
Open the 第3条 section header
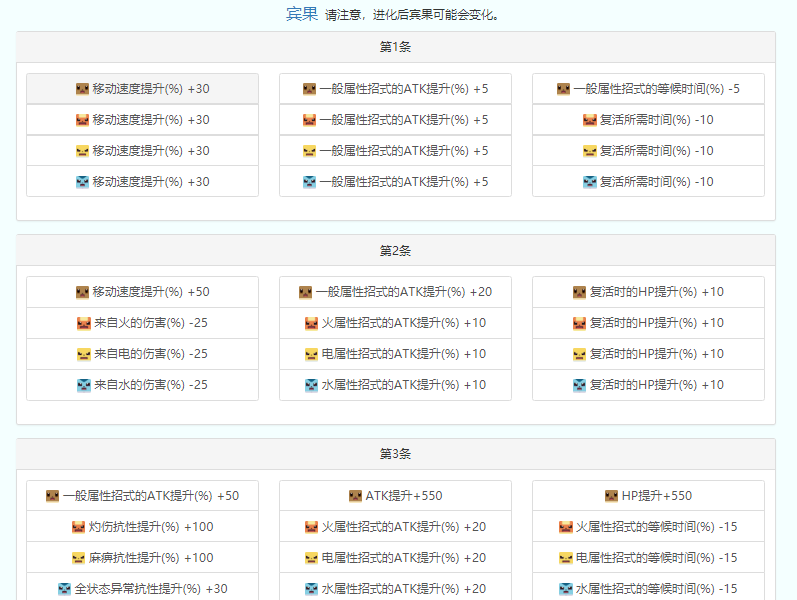(395, 454)
